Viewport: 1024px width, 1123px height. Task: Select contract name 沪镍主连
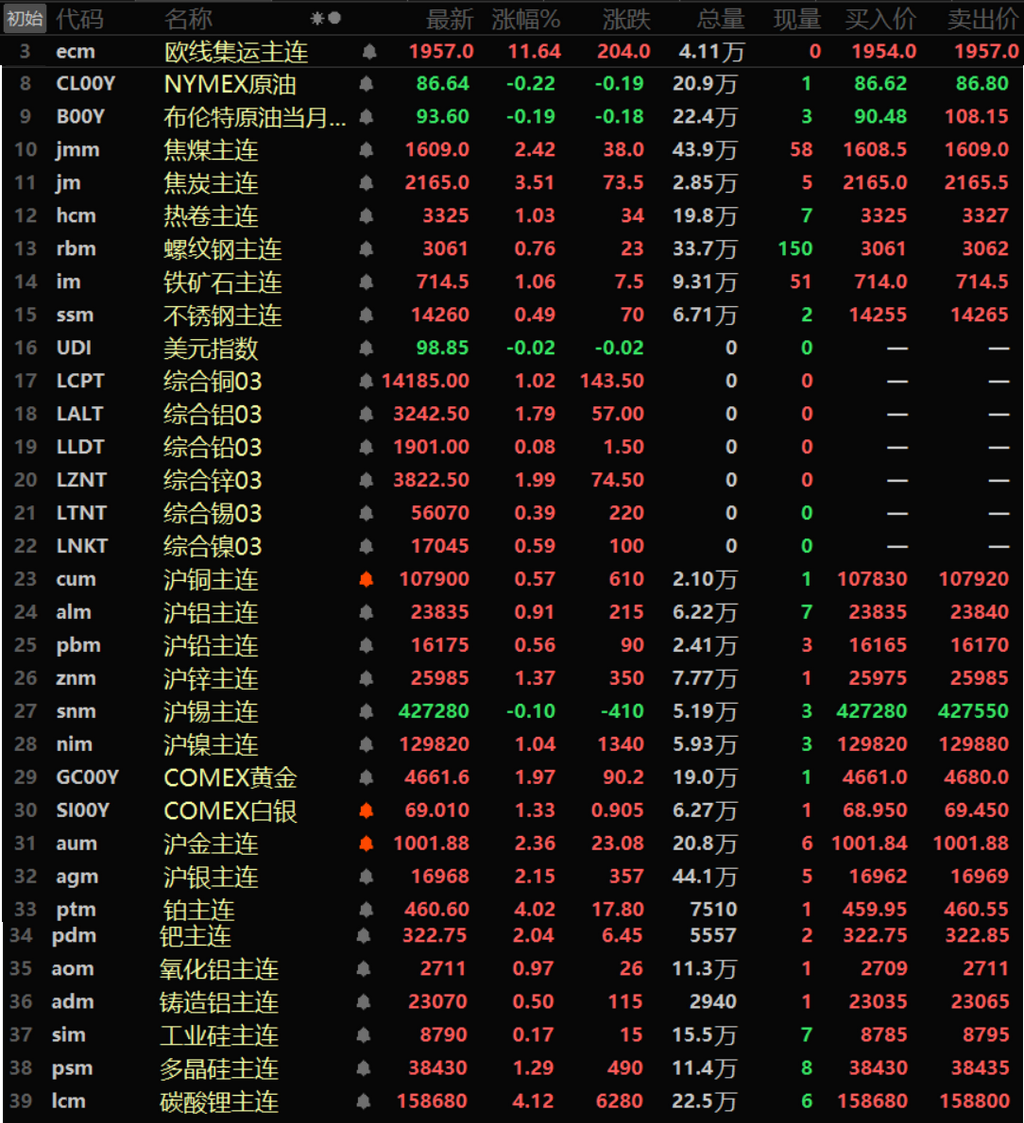(x=211, y=745)
